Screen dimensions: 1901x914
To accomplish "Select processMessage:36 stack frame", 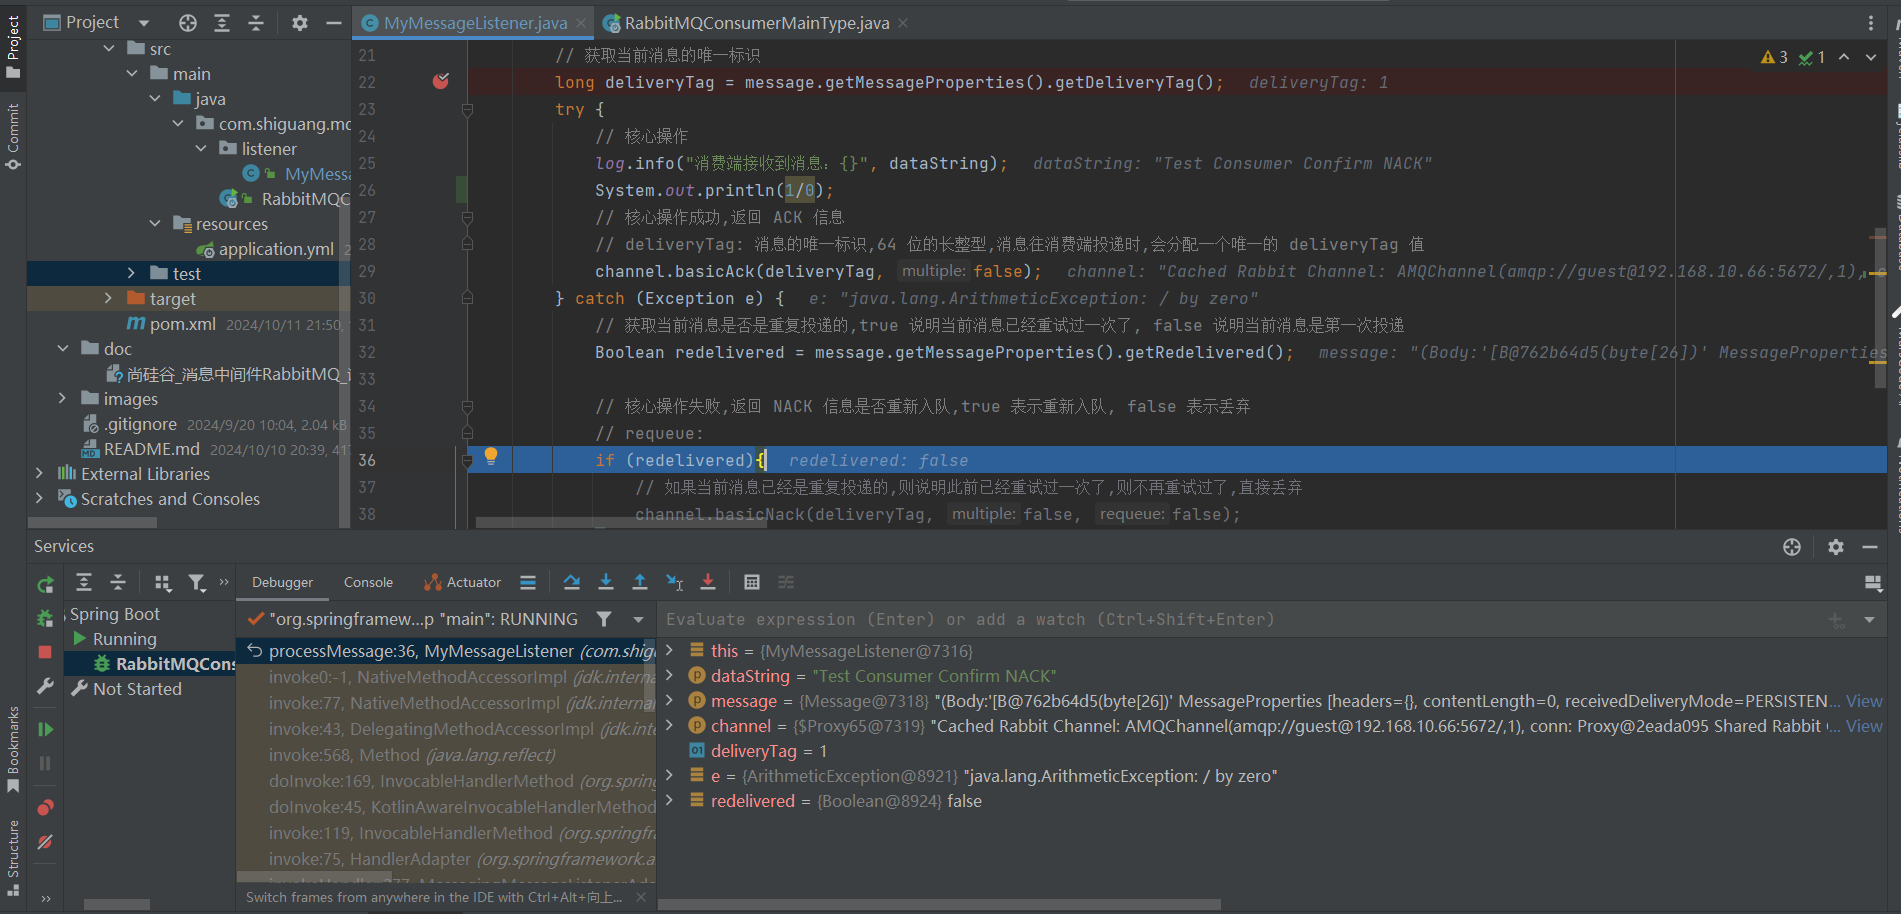I will click(x=446, y=651).
